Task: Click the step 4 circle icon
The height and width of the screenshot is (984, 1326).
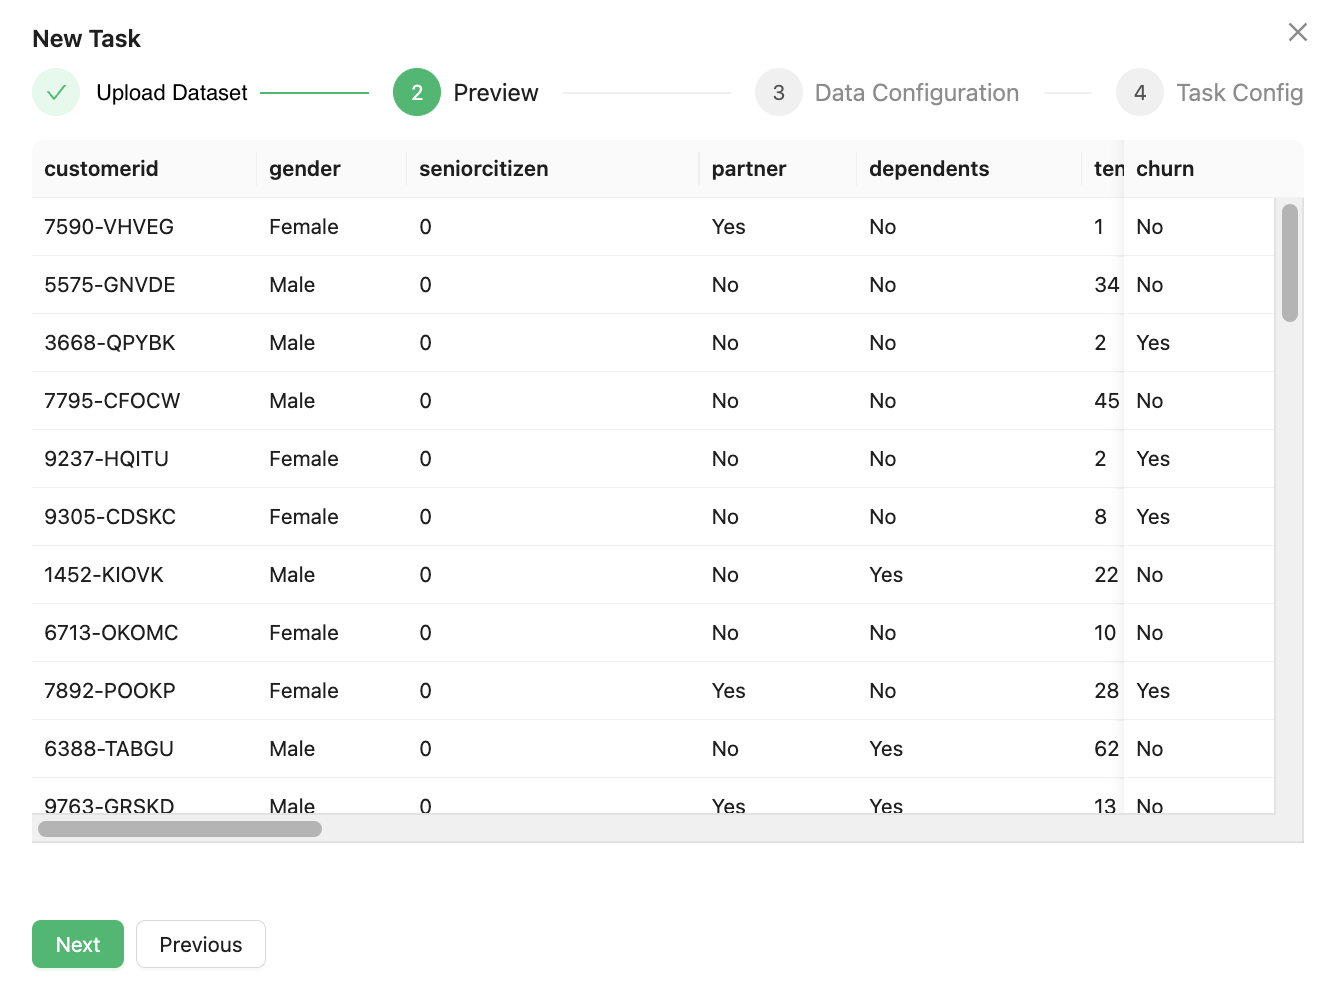Action: [x=1139, y=93]
